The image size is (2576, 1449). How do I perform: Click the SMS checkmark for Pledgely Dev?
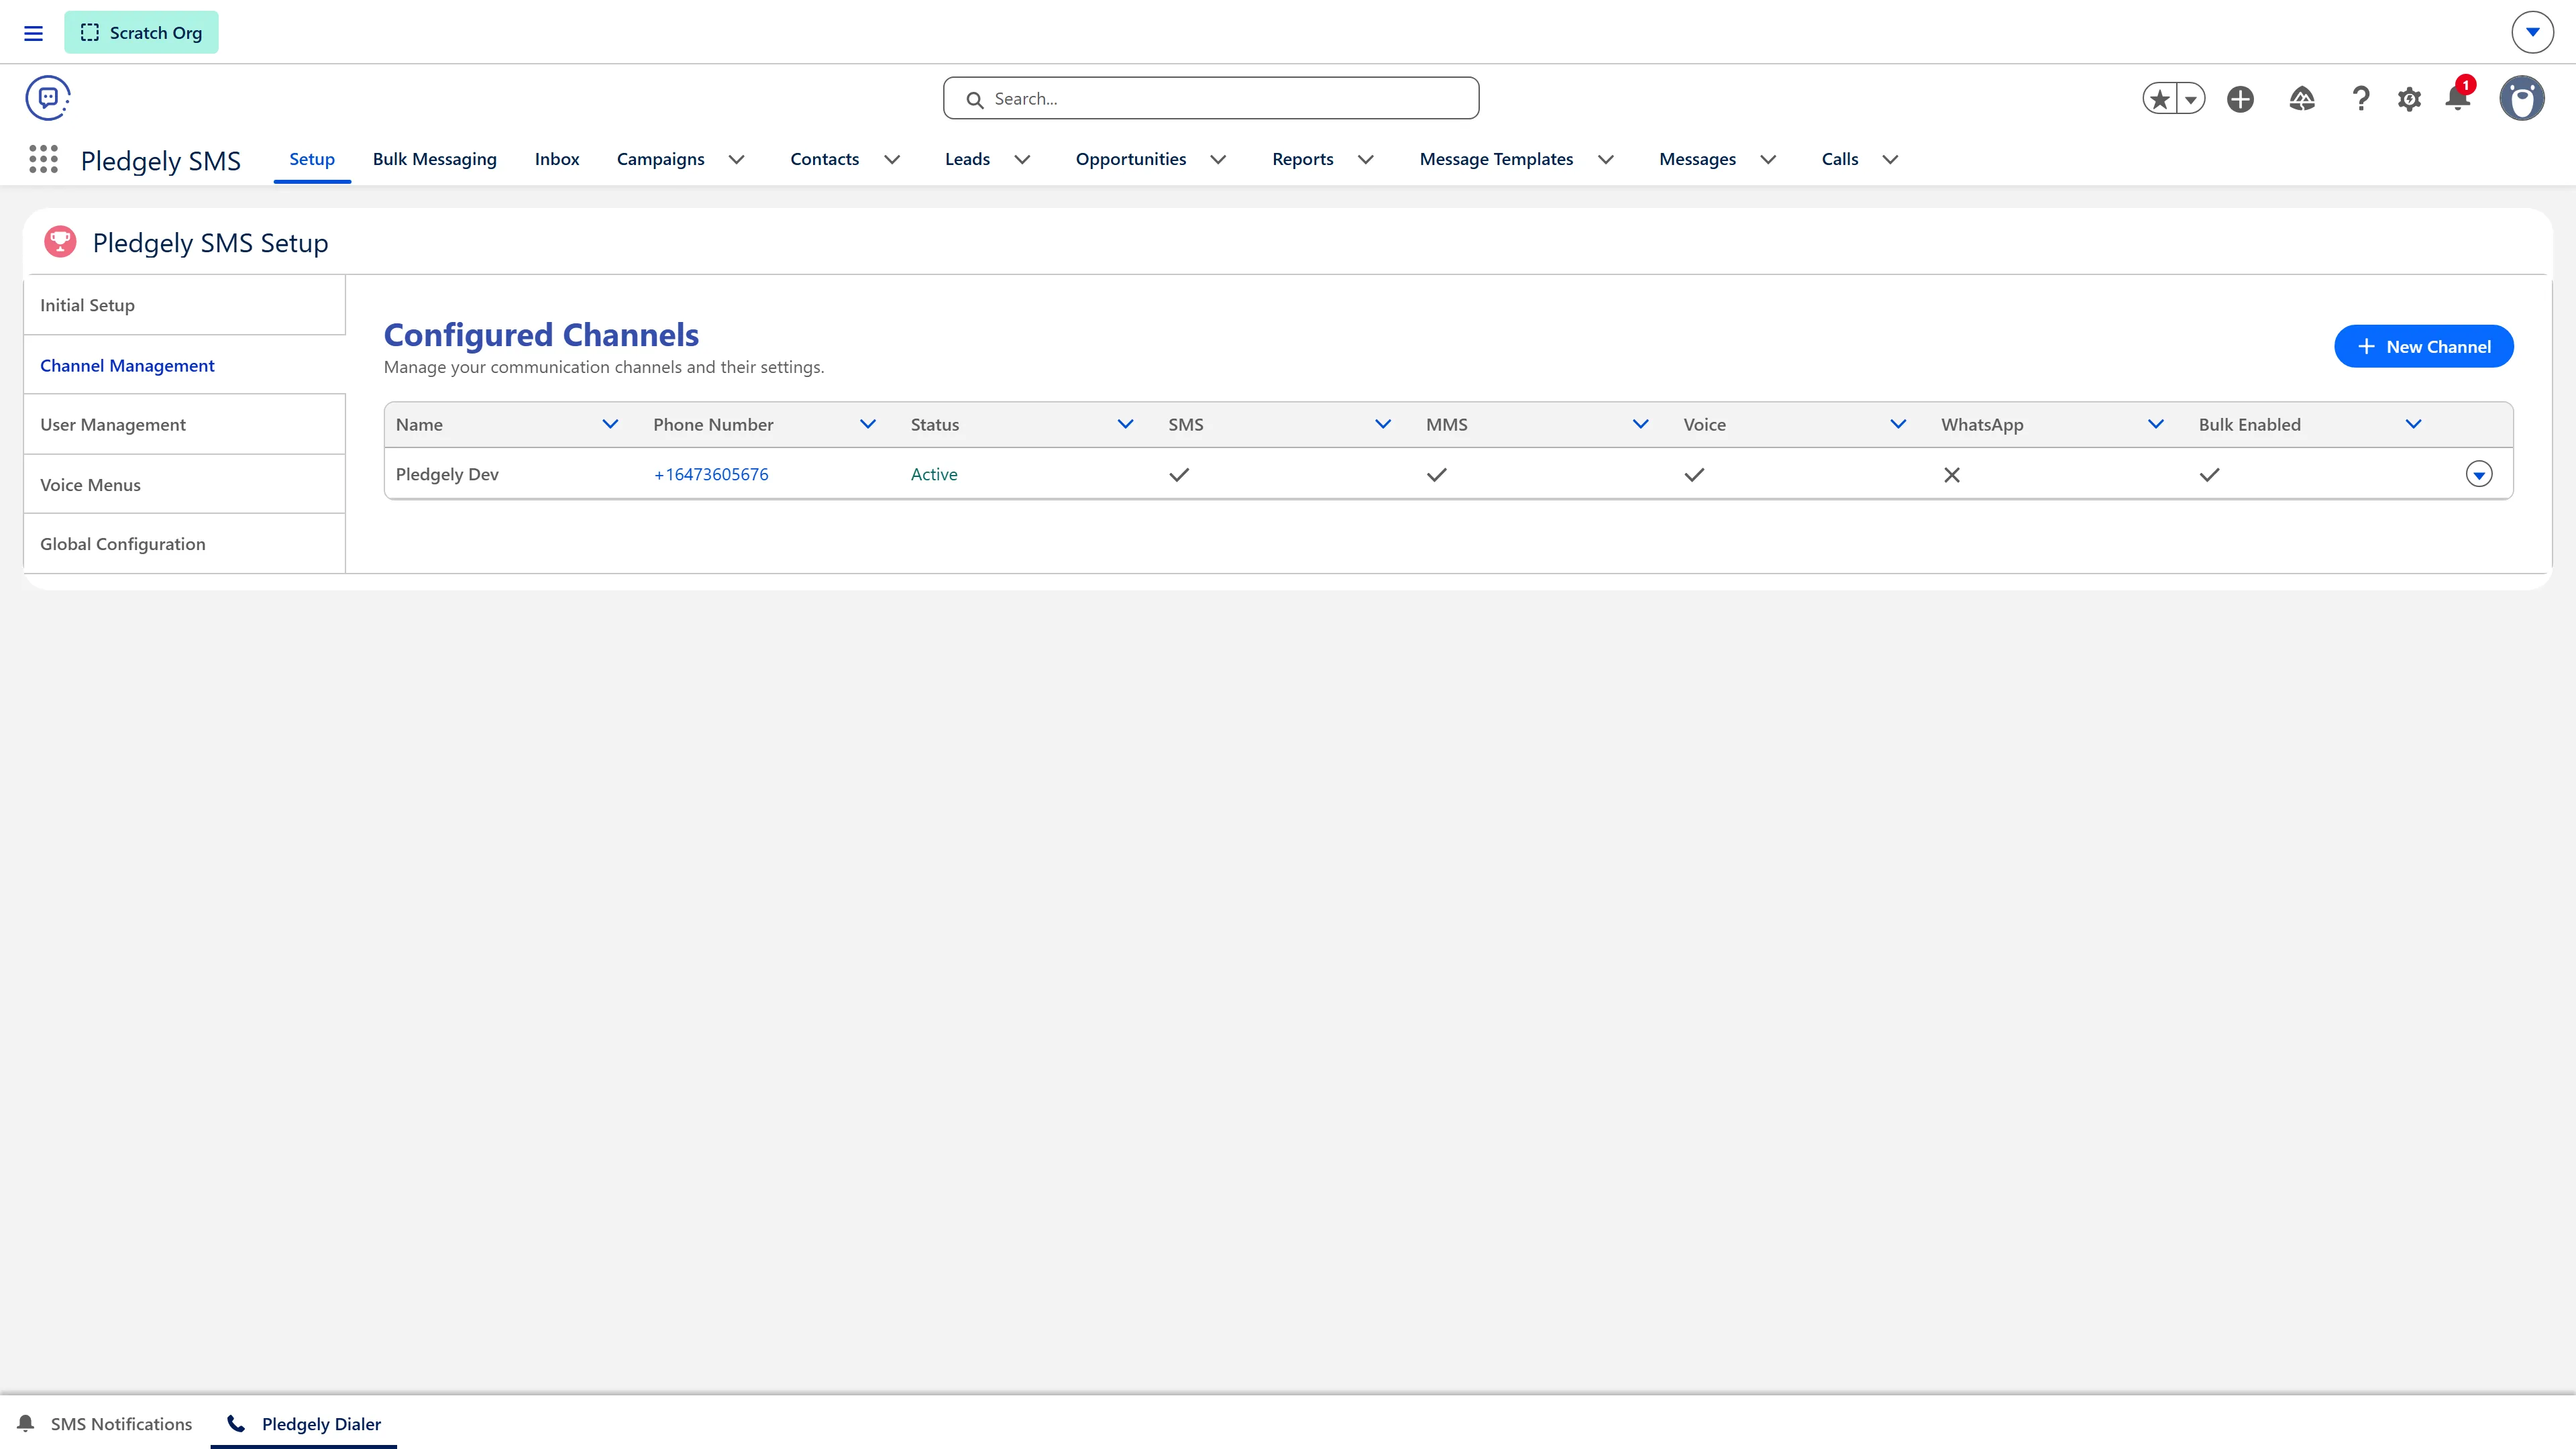[1179, 475]
